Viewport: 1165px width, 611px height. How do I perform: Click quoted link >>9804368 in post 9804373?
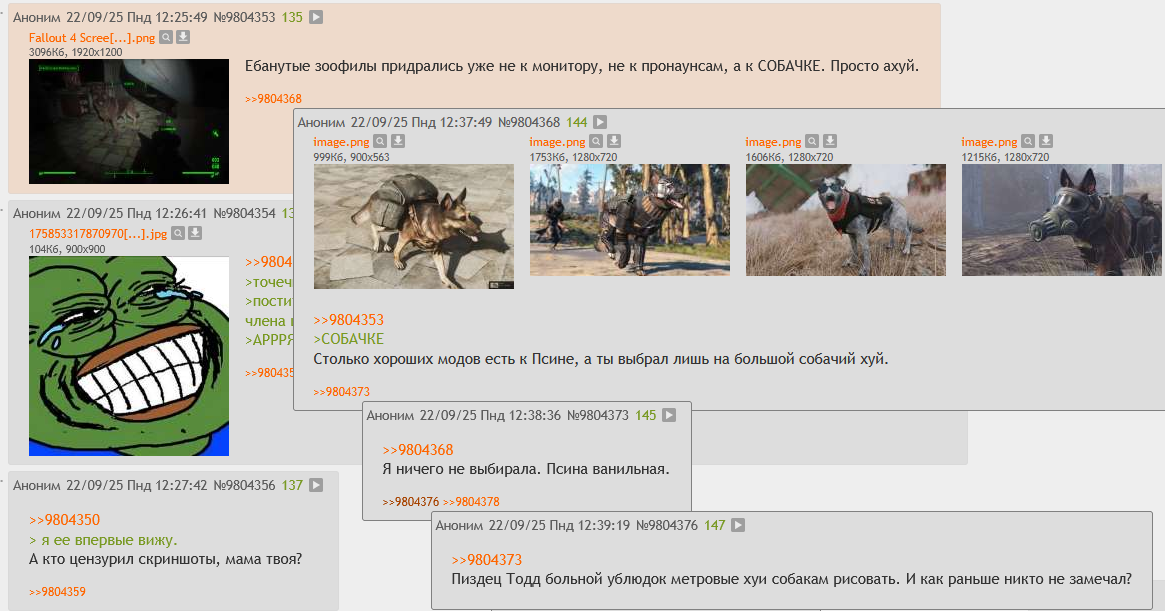(418, 450)
